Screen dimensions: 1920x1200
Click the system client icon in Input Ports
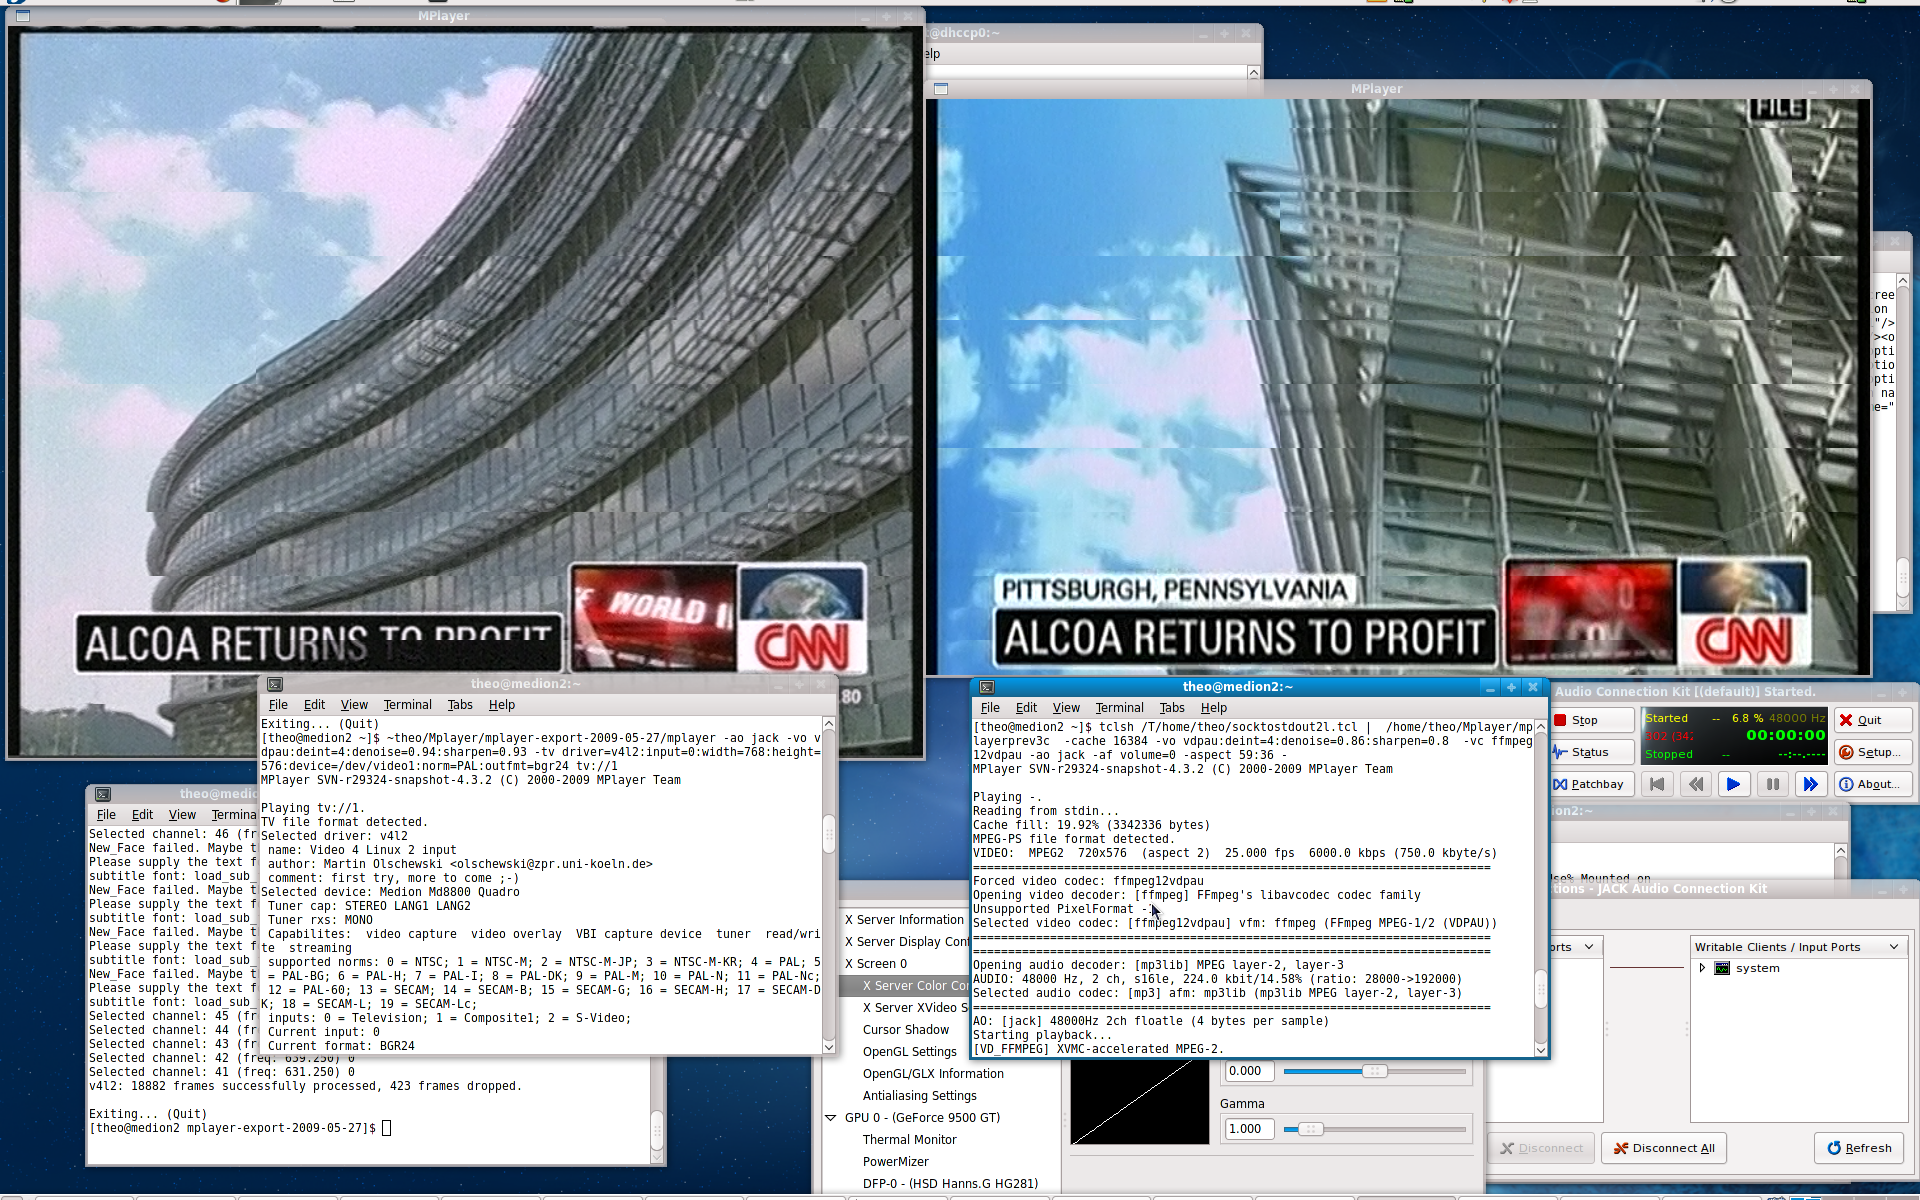[x=1722, y=968]
